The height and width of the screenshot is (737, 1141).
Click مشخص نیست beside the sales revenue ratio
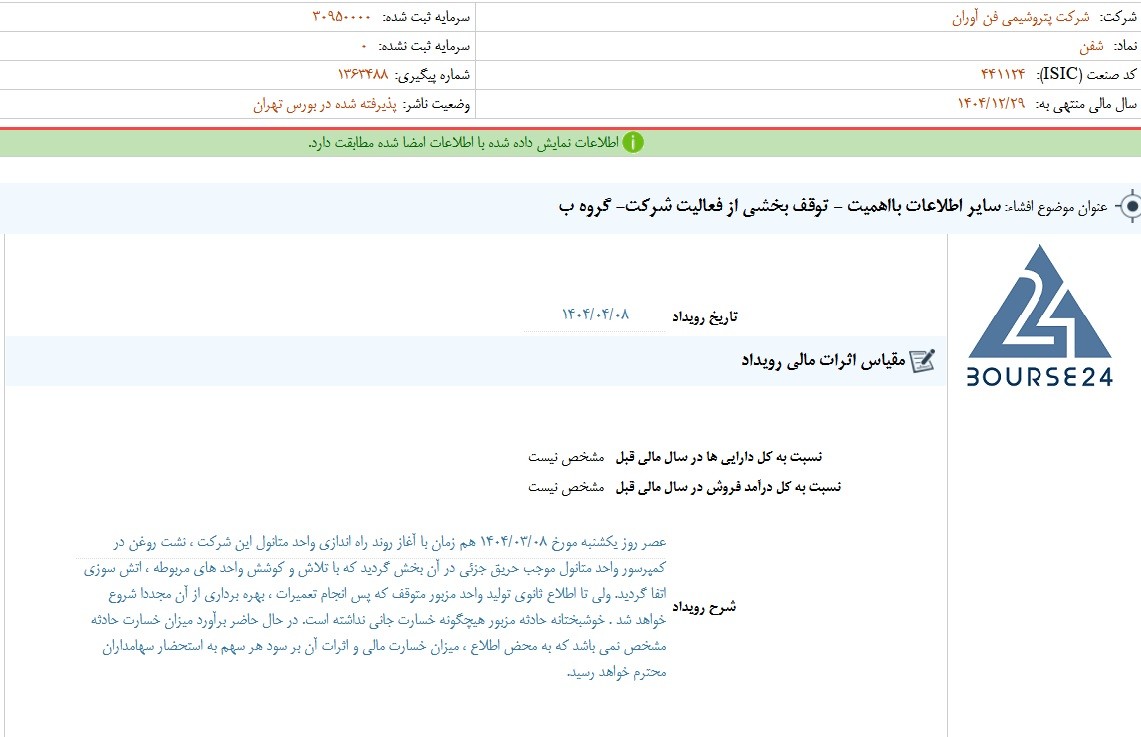(x=566, y=487)
